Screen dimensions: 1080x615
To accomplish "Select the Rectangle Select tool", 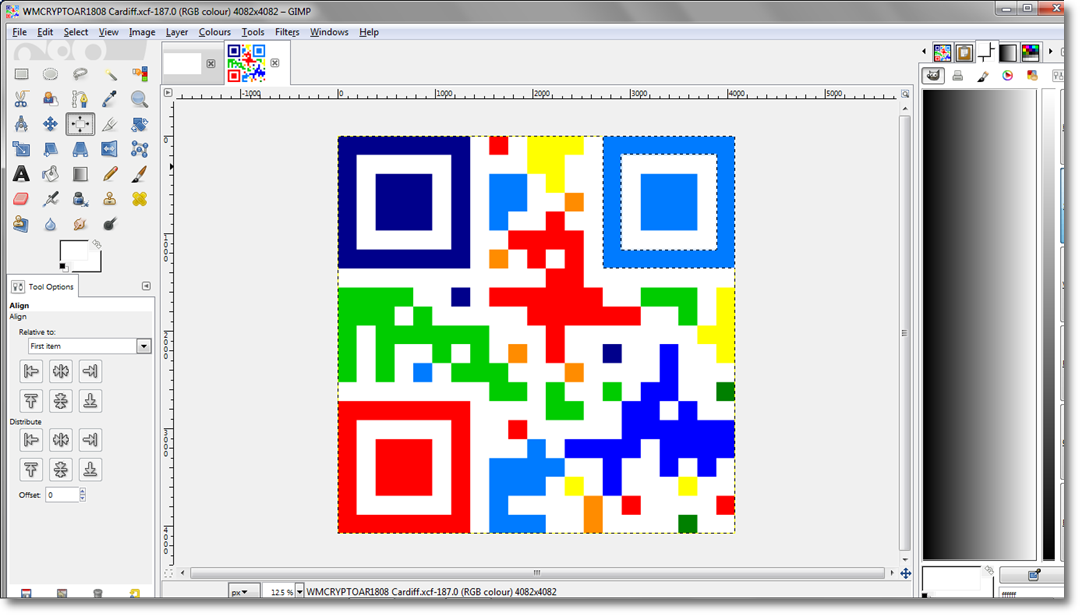I will 21,74.
